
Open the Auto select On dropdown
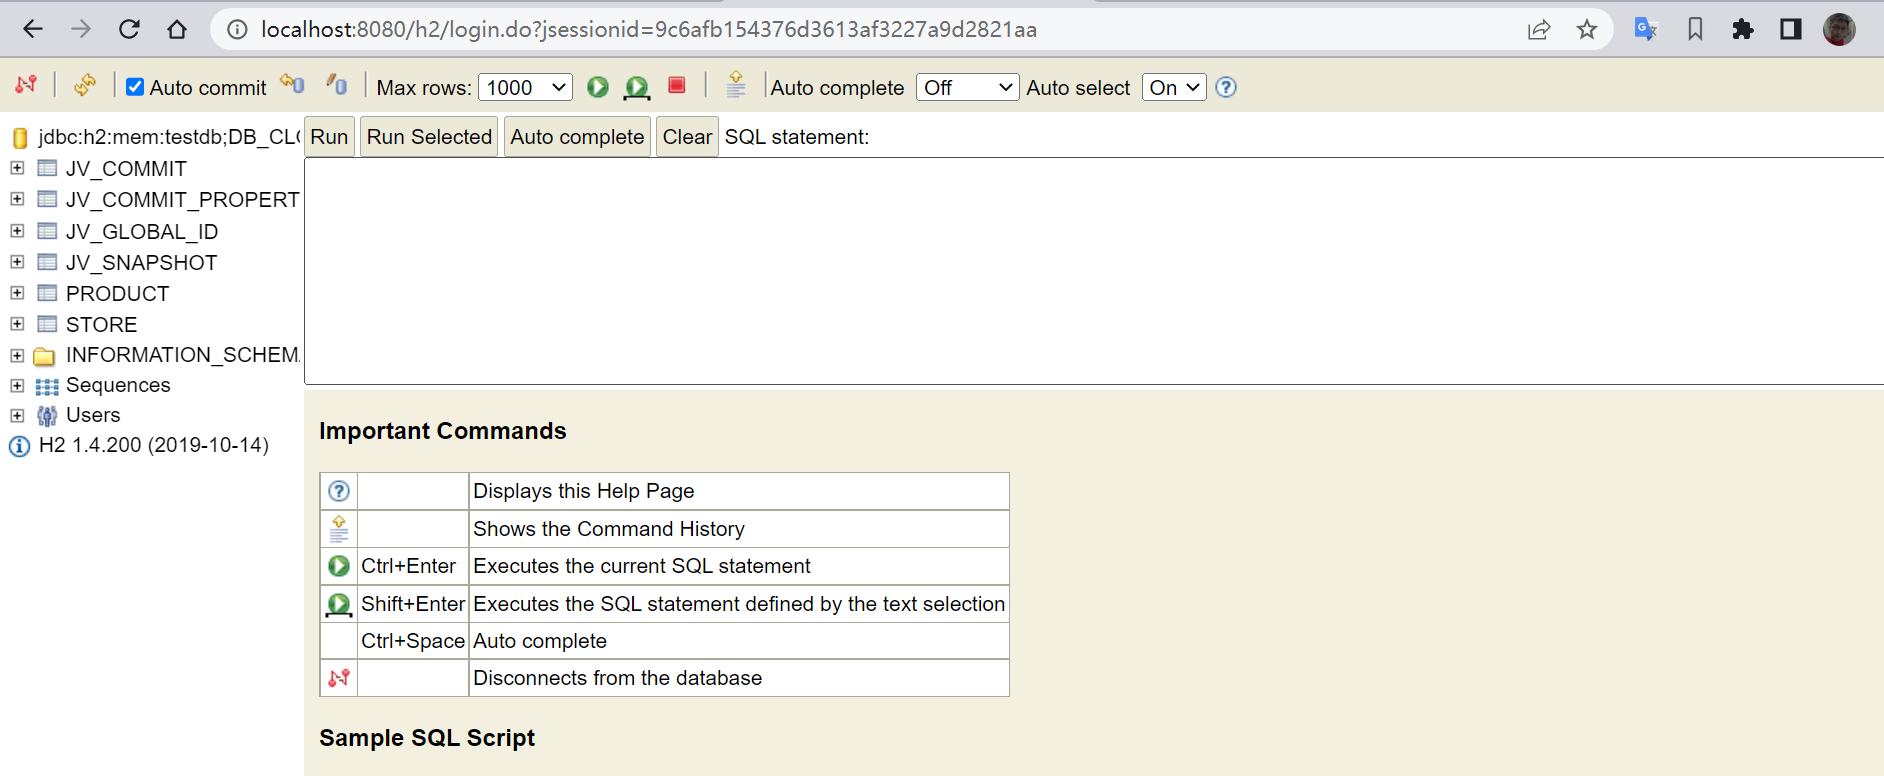[1174, 88]
